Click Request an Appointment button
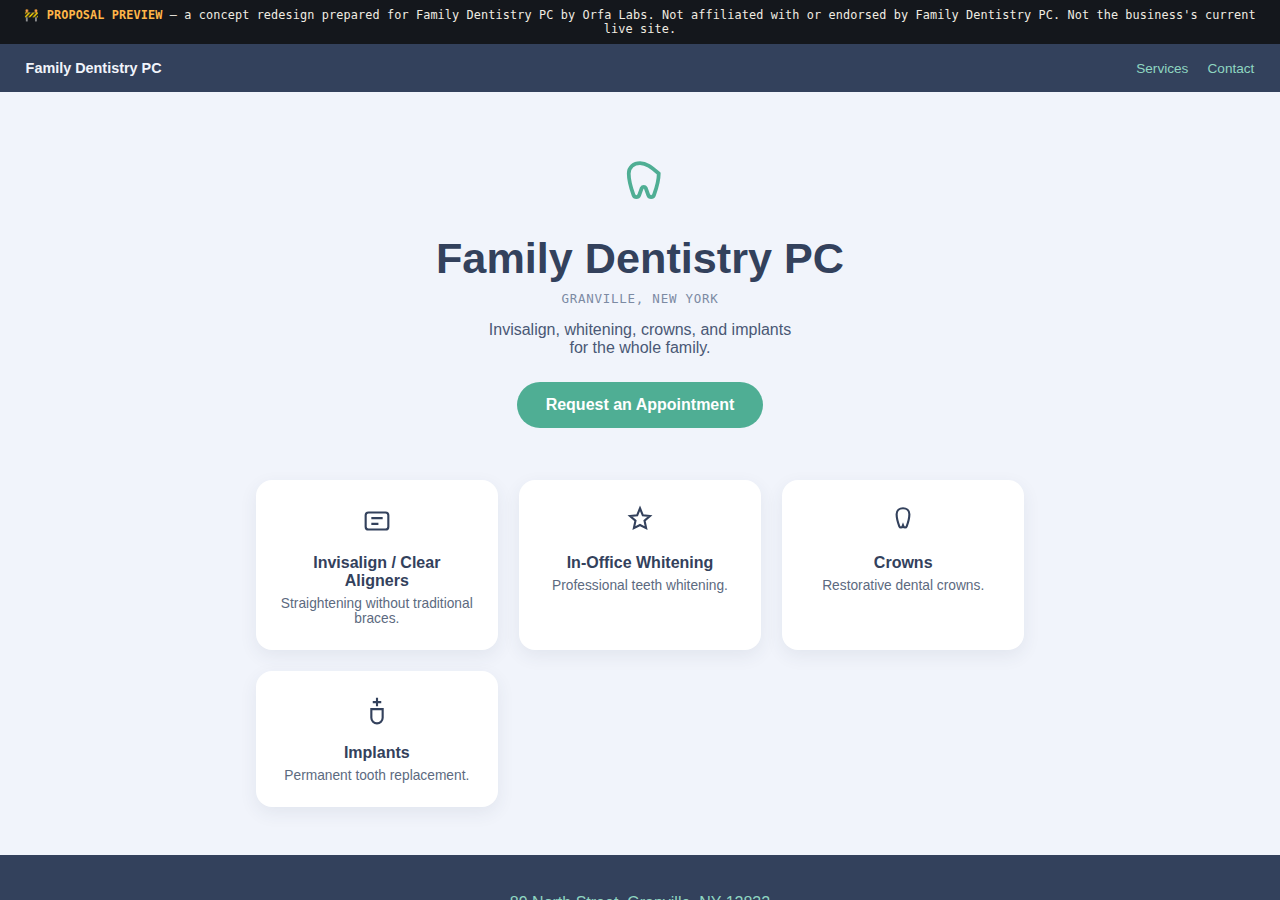Screen dimensions: 1280x900 tap(640, 405)
